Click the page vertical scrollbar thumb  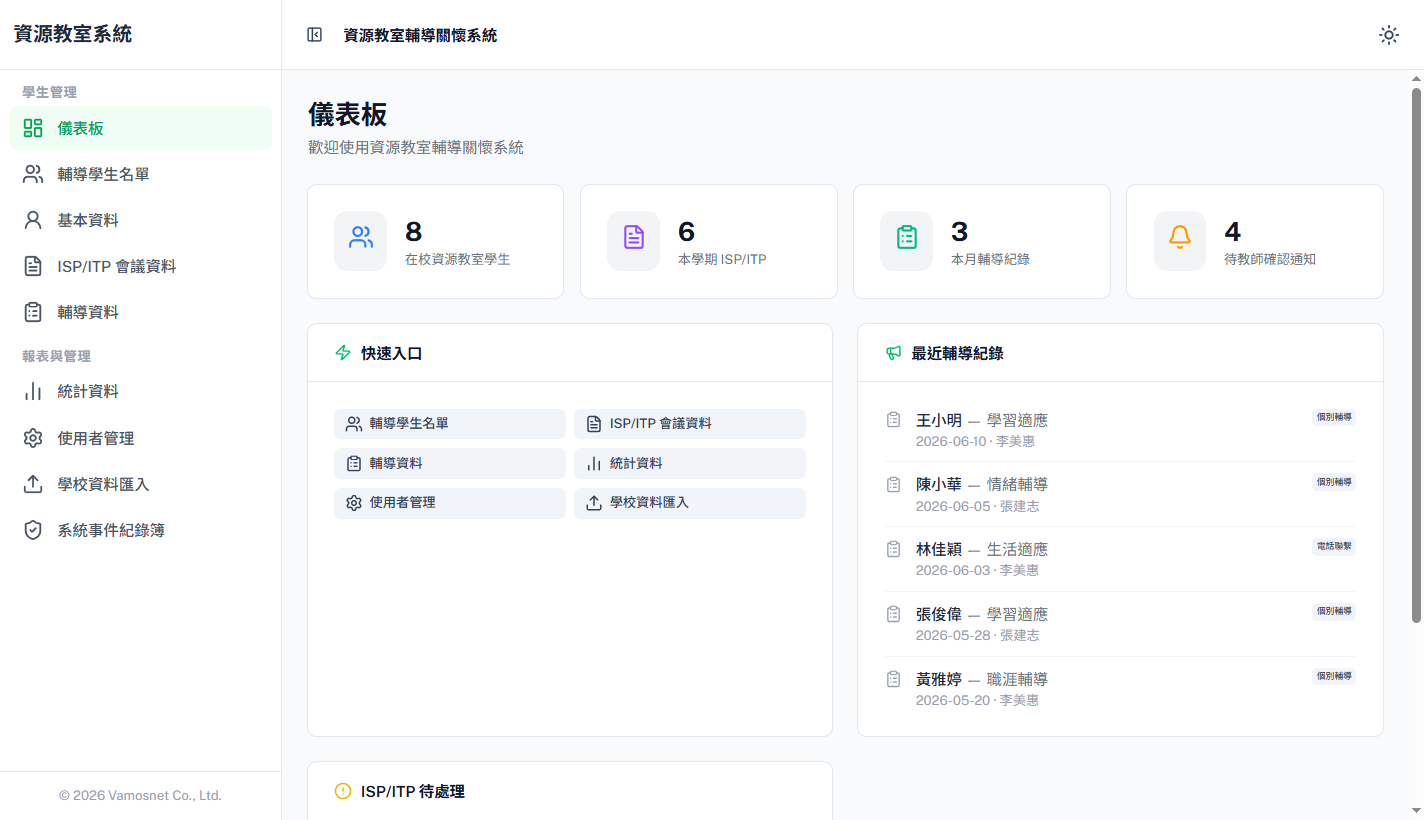pyautogui.click(x=1416, y=355)
